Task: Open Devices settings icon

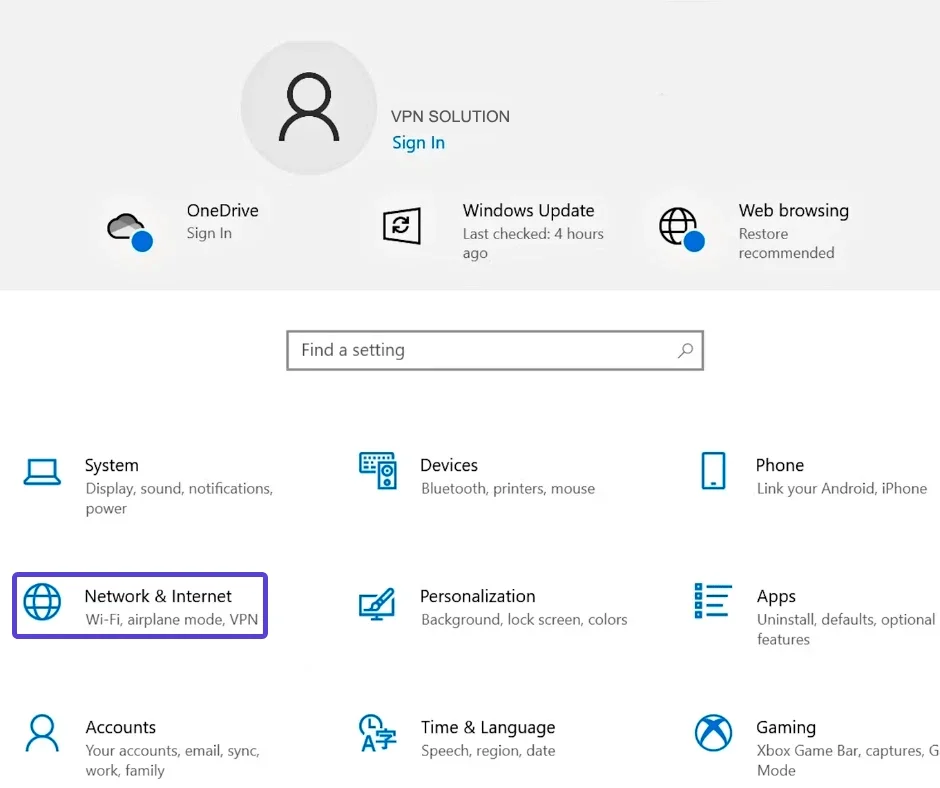Action: coord(378,470)
